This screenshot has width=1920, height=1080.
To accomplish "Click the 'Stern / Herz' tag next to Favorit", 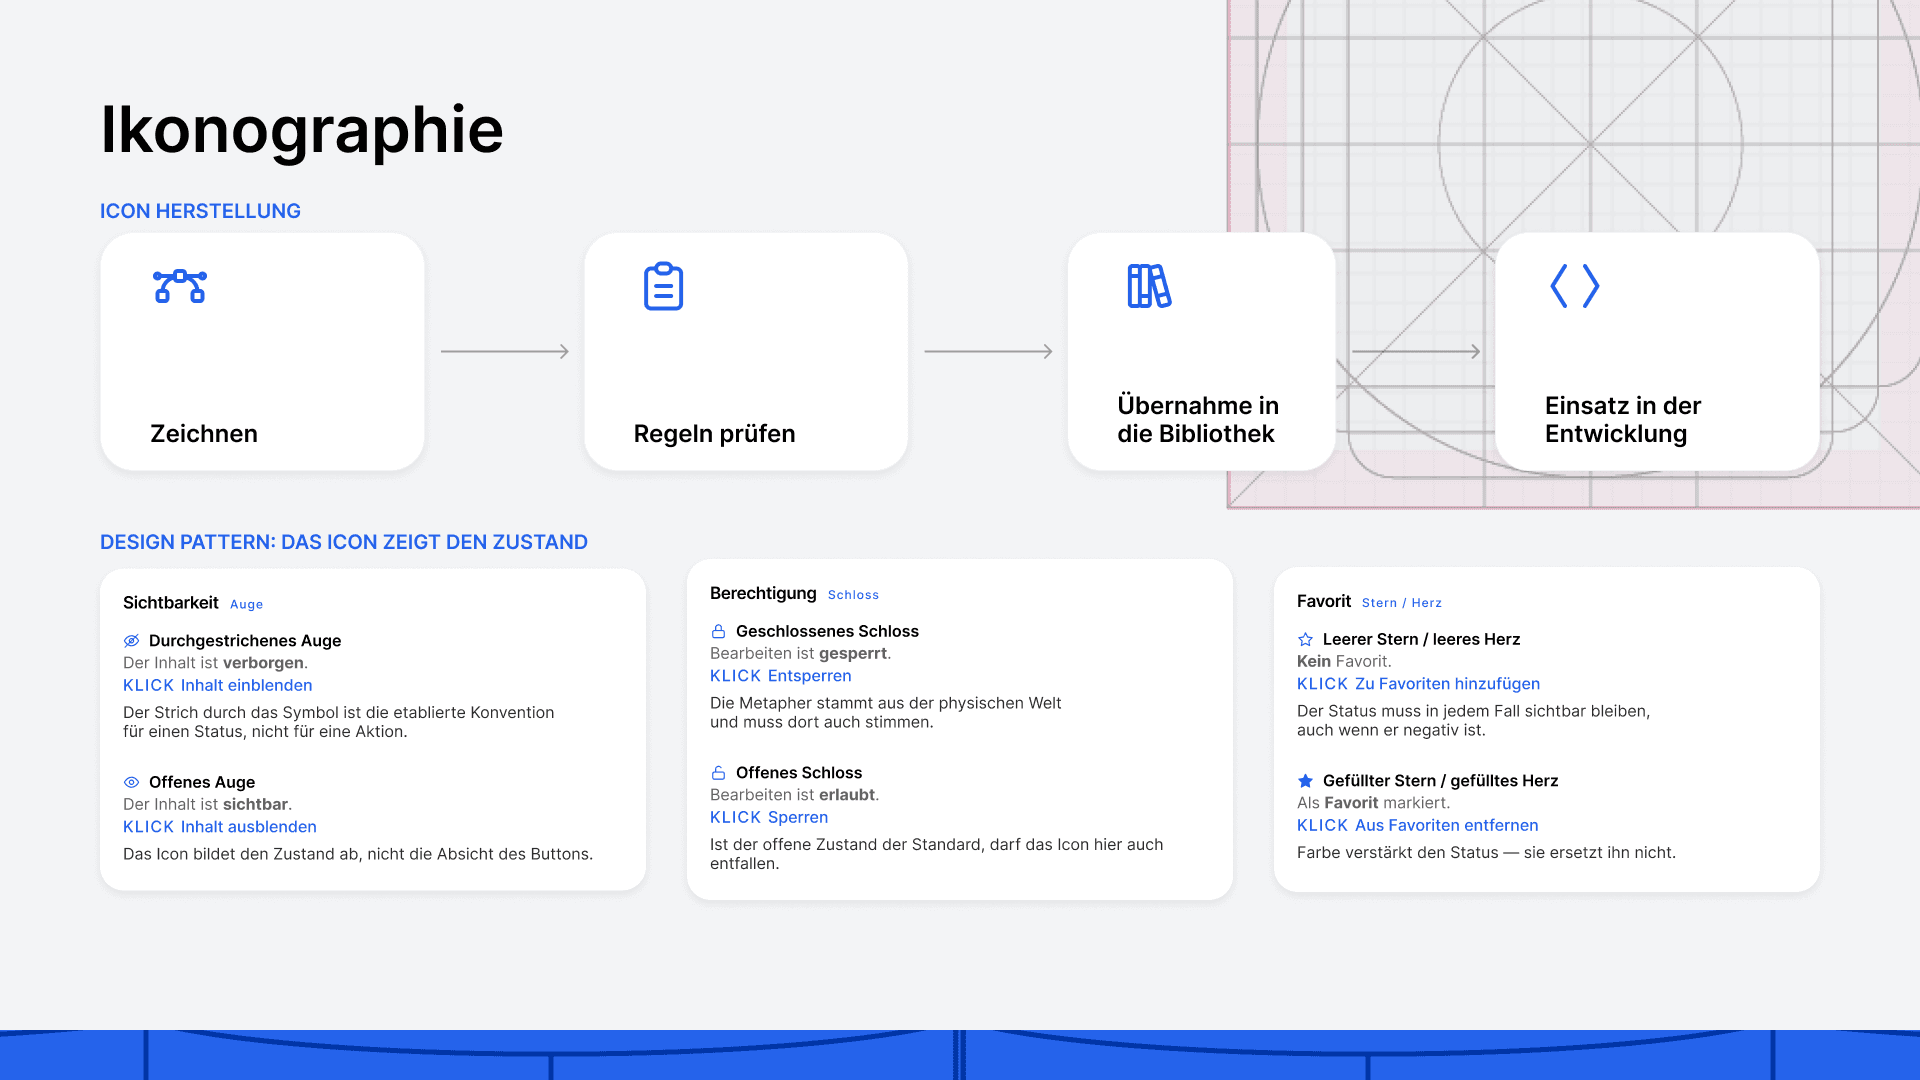I will point(1402,603).
